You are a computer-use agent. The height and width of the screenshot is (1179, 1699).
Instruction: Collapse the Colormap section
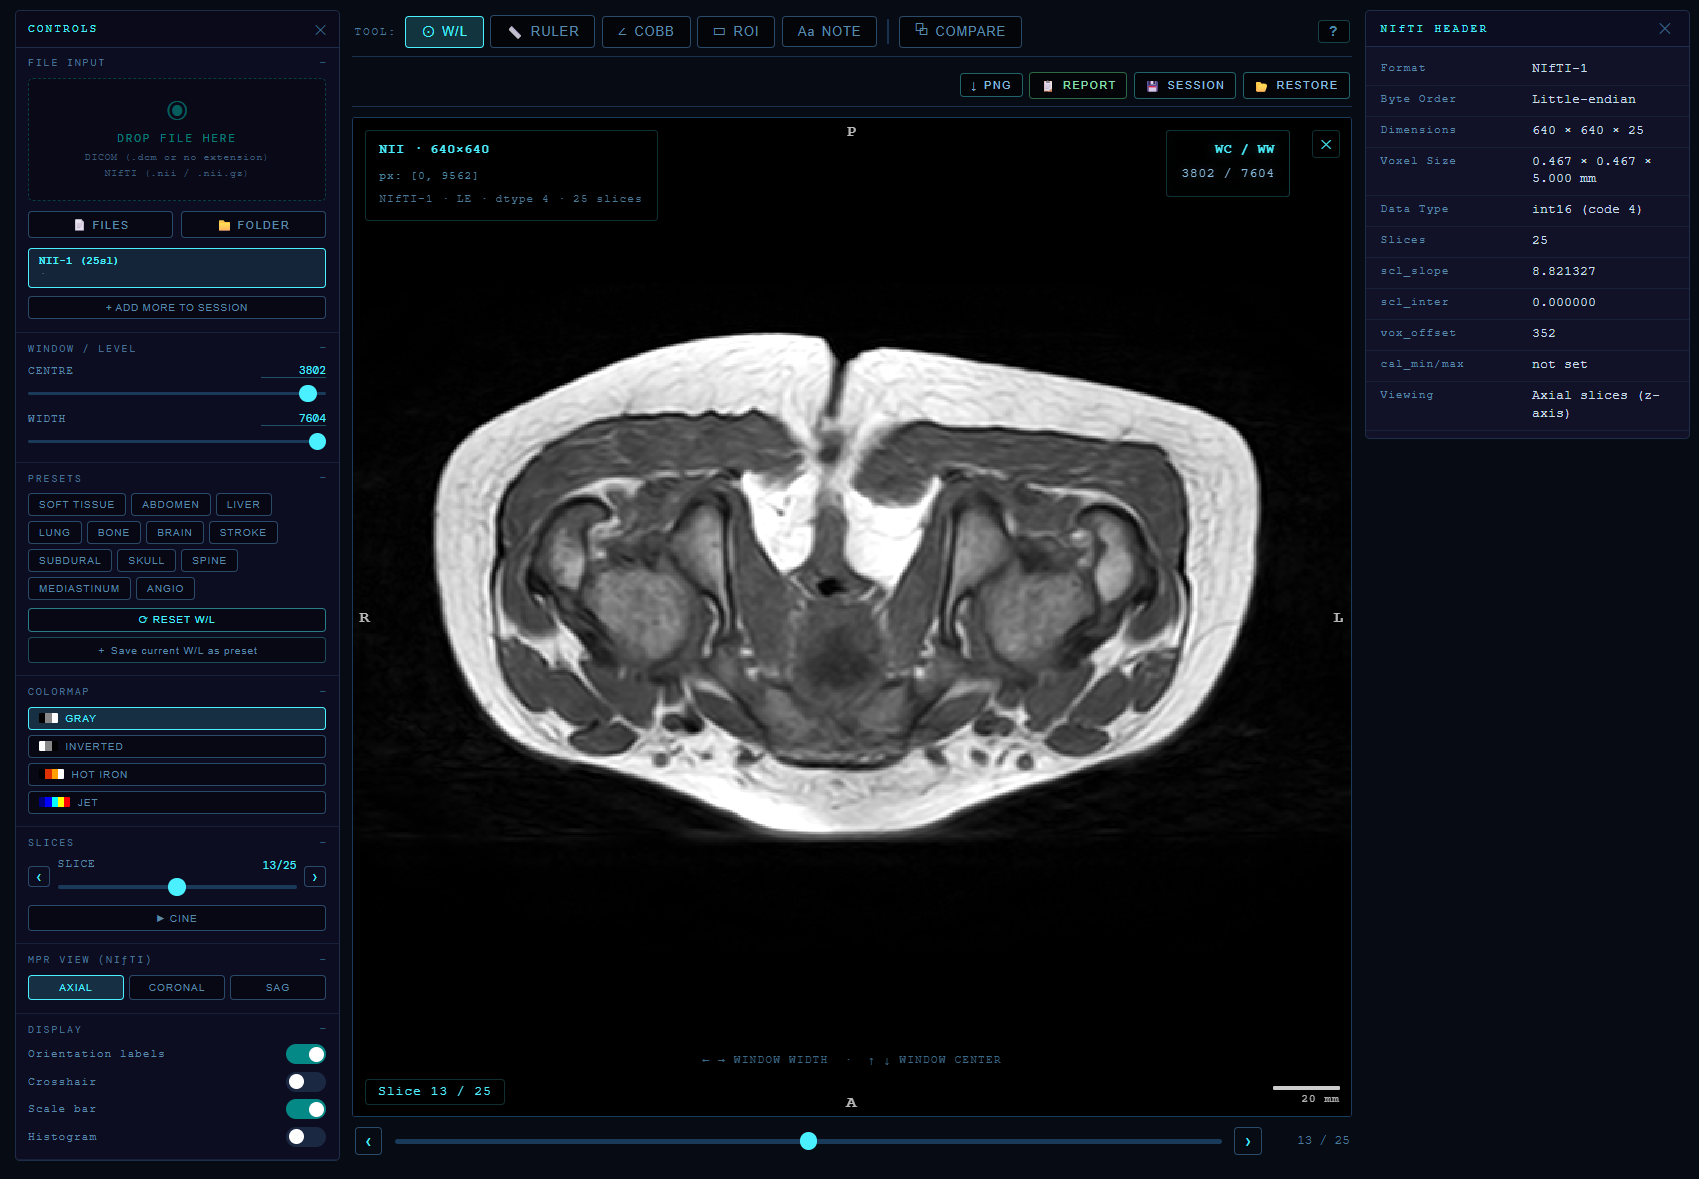322,692
